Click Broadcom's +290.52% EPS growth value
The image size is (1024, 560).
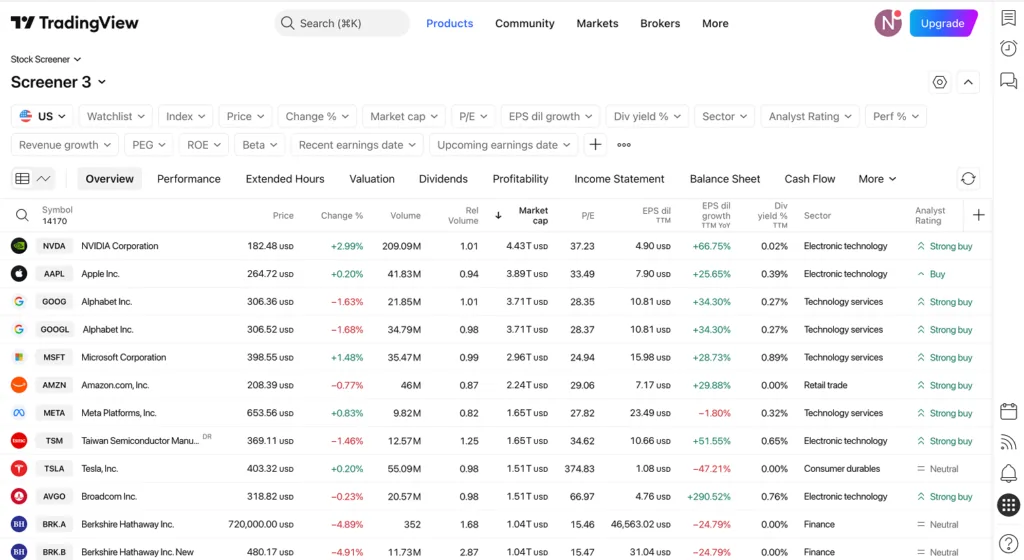[709, 497]
